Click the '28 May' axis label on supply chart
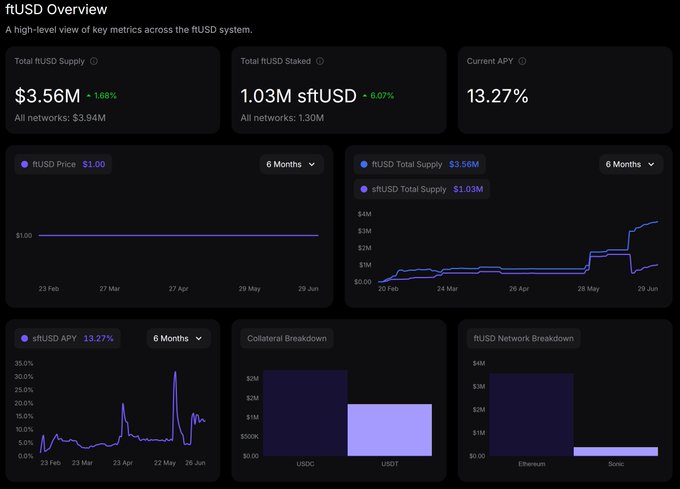This screenshot has height=489, width=680. coord(588,288)
